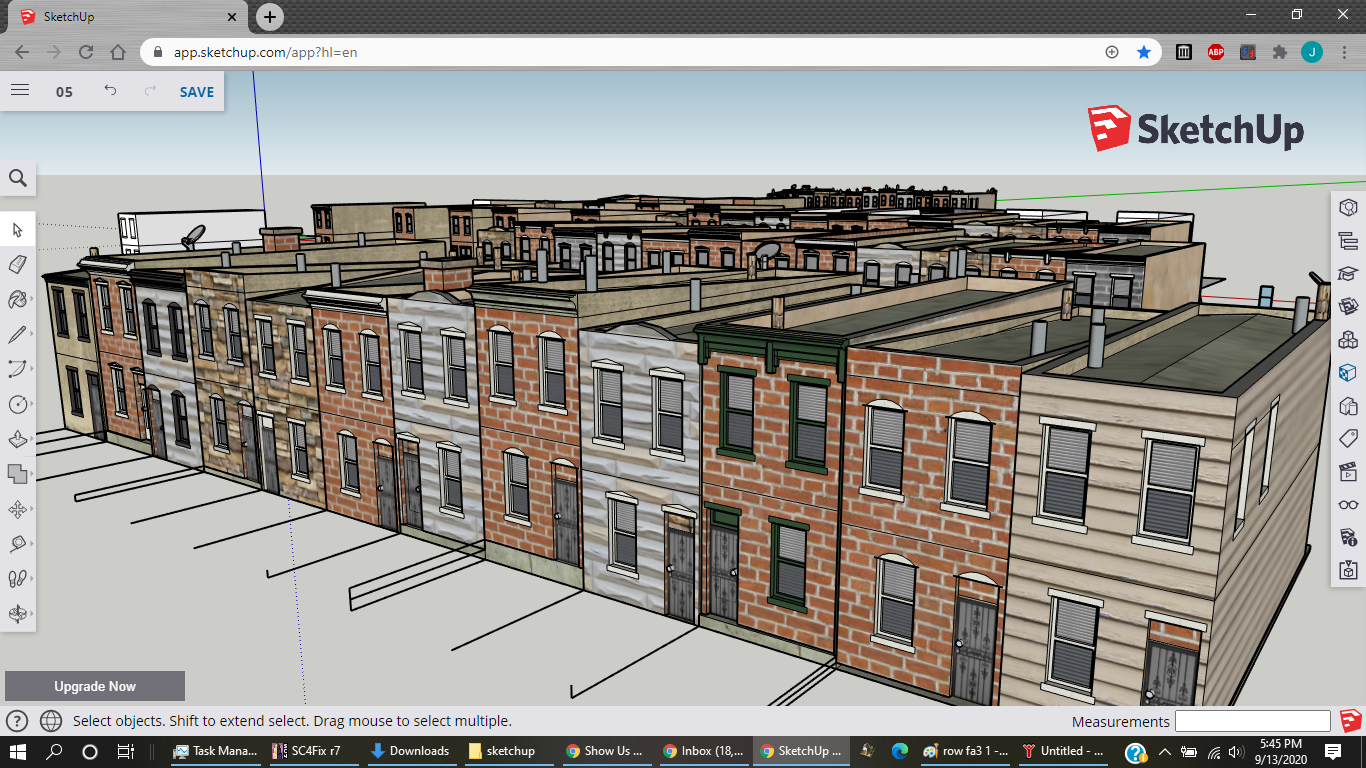1366x768 pixels.
Task: Open the Styles glasses panel
Action: point(1348,505)
